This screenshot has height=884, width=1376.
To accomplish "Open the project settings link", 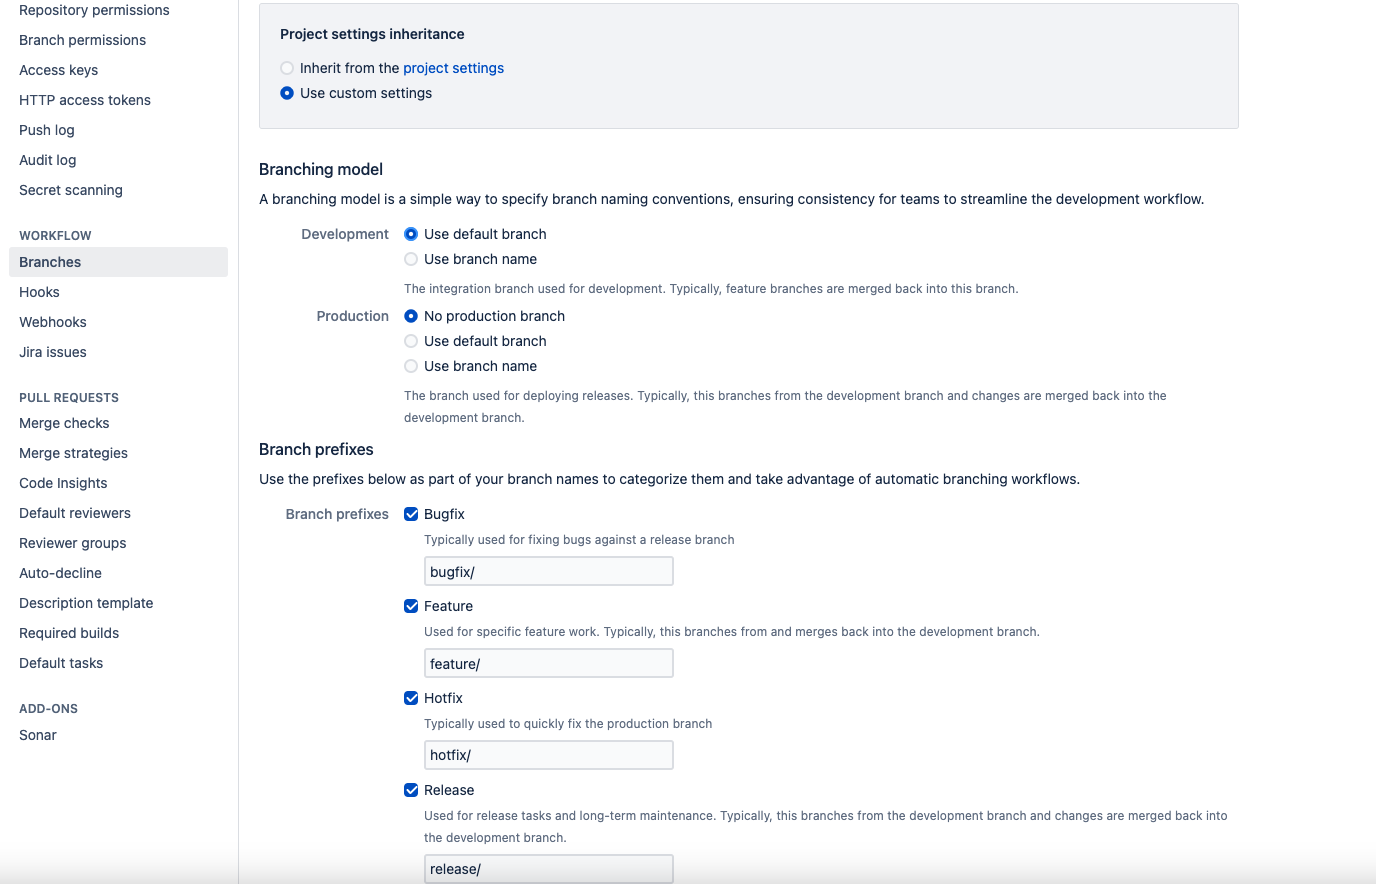I will tap(453, 68).
